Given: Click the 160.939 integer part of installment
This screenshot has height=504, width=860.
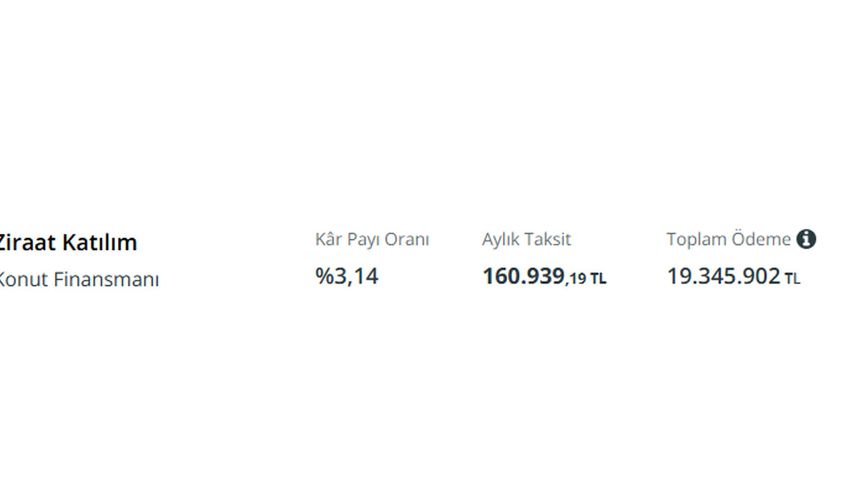Looking at the screenshot, I should 523,276.
